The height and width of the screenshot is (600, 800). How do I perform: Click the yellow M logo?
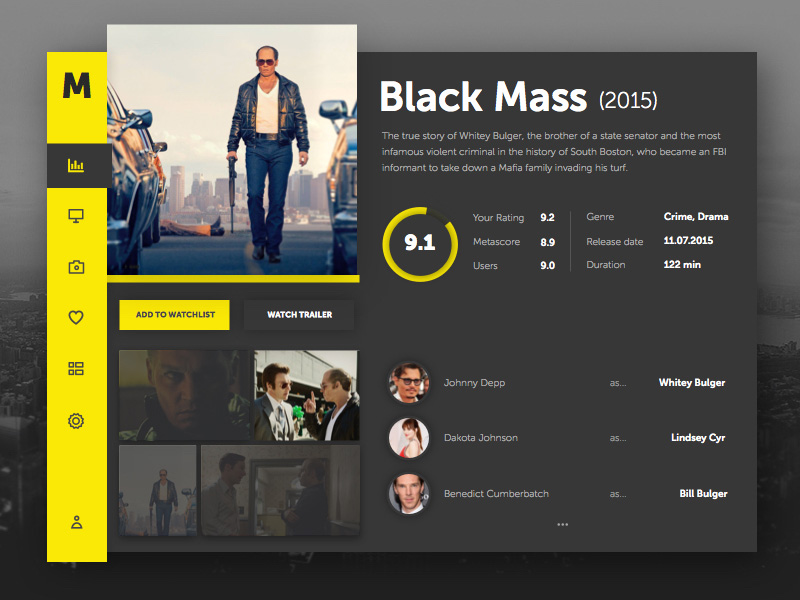point(76,85)
